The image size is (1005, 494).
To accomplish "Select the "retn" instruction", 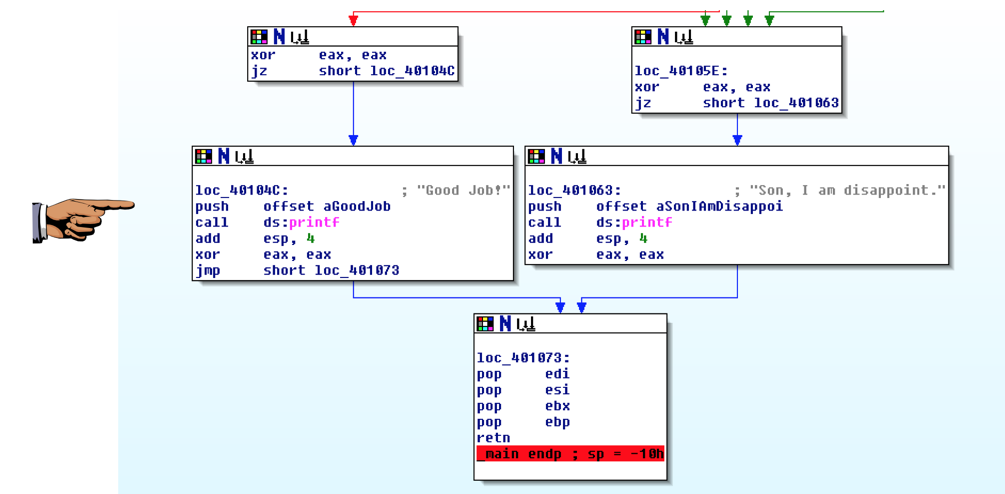I will point(494,438).
